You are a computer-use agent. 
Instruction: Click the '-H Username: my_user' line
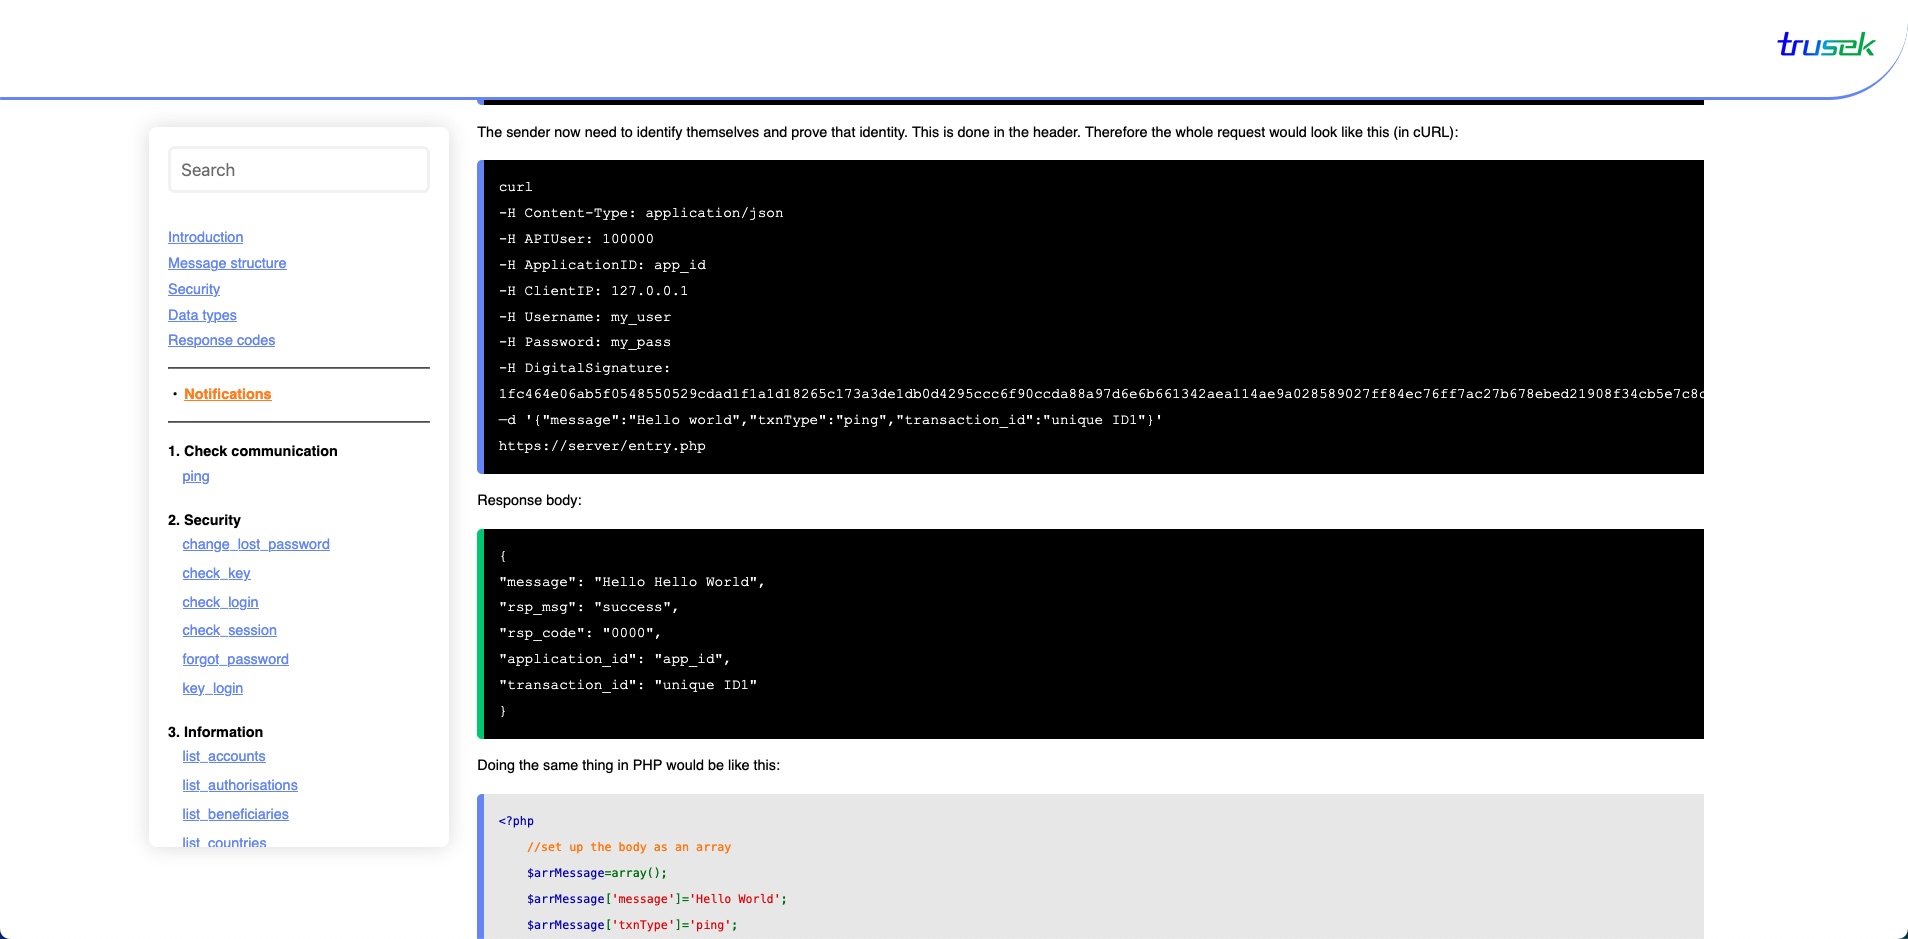[585, 317]
